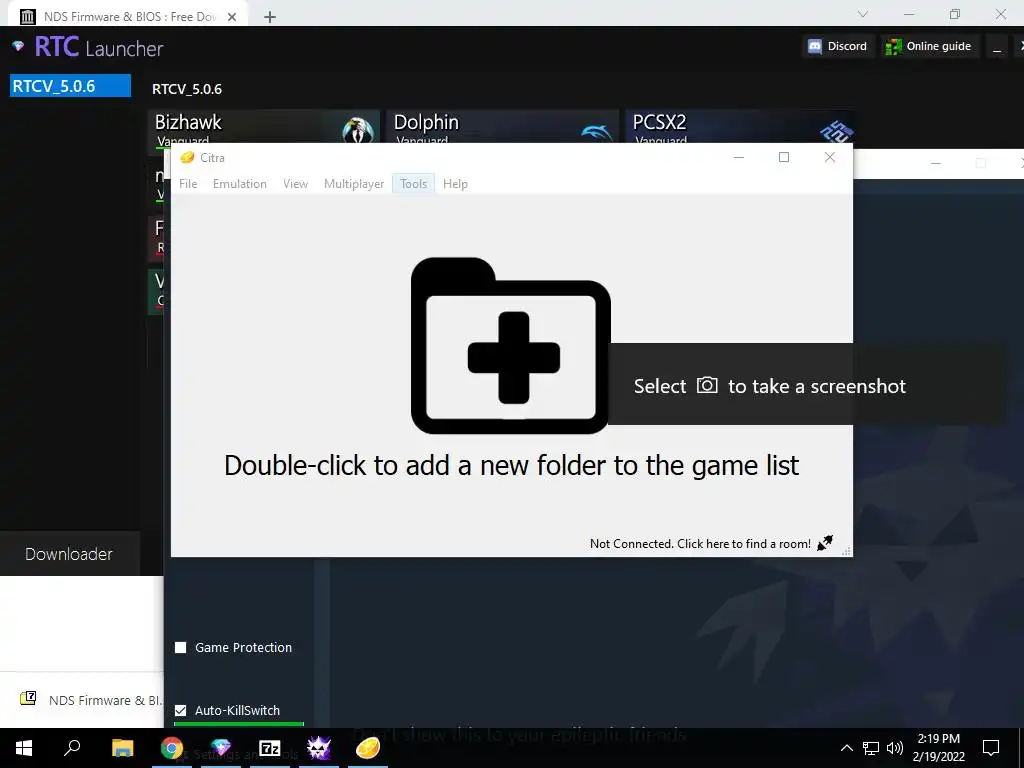
Task: Click the downloaded archive file icon
Action: point(28,698)
